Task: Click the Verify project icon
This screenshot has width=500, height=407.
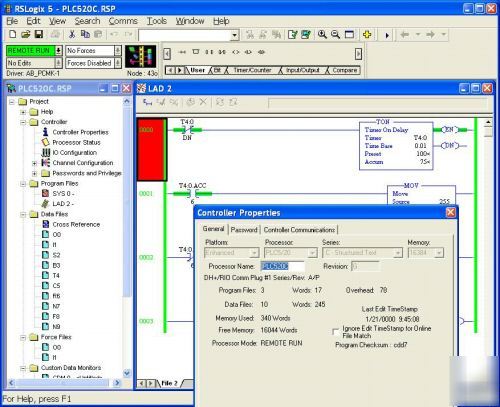Action: (306, 34)
